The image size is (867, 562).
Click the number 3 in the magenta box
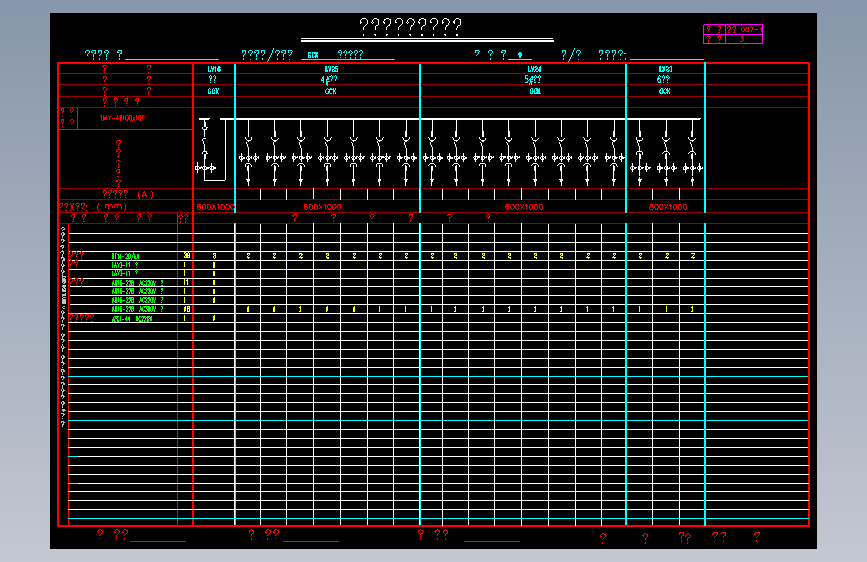tap(742, 39)
